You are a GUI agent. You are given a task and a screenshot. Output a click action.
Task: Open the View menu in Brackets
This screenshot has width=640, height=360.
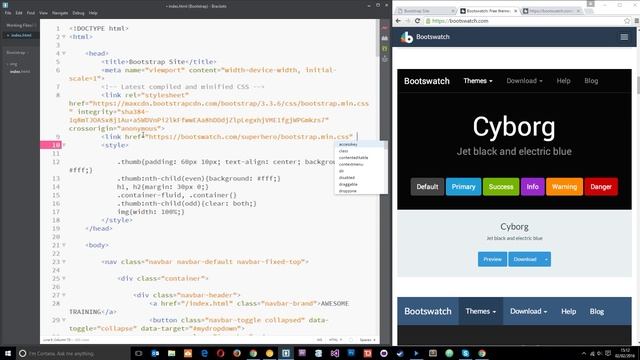click(43, 13)
